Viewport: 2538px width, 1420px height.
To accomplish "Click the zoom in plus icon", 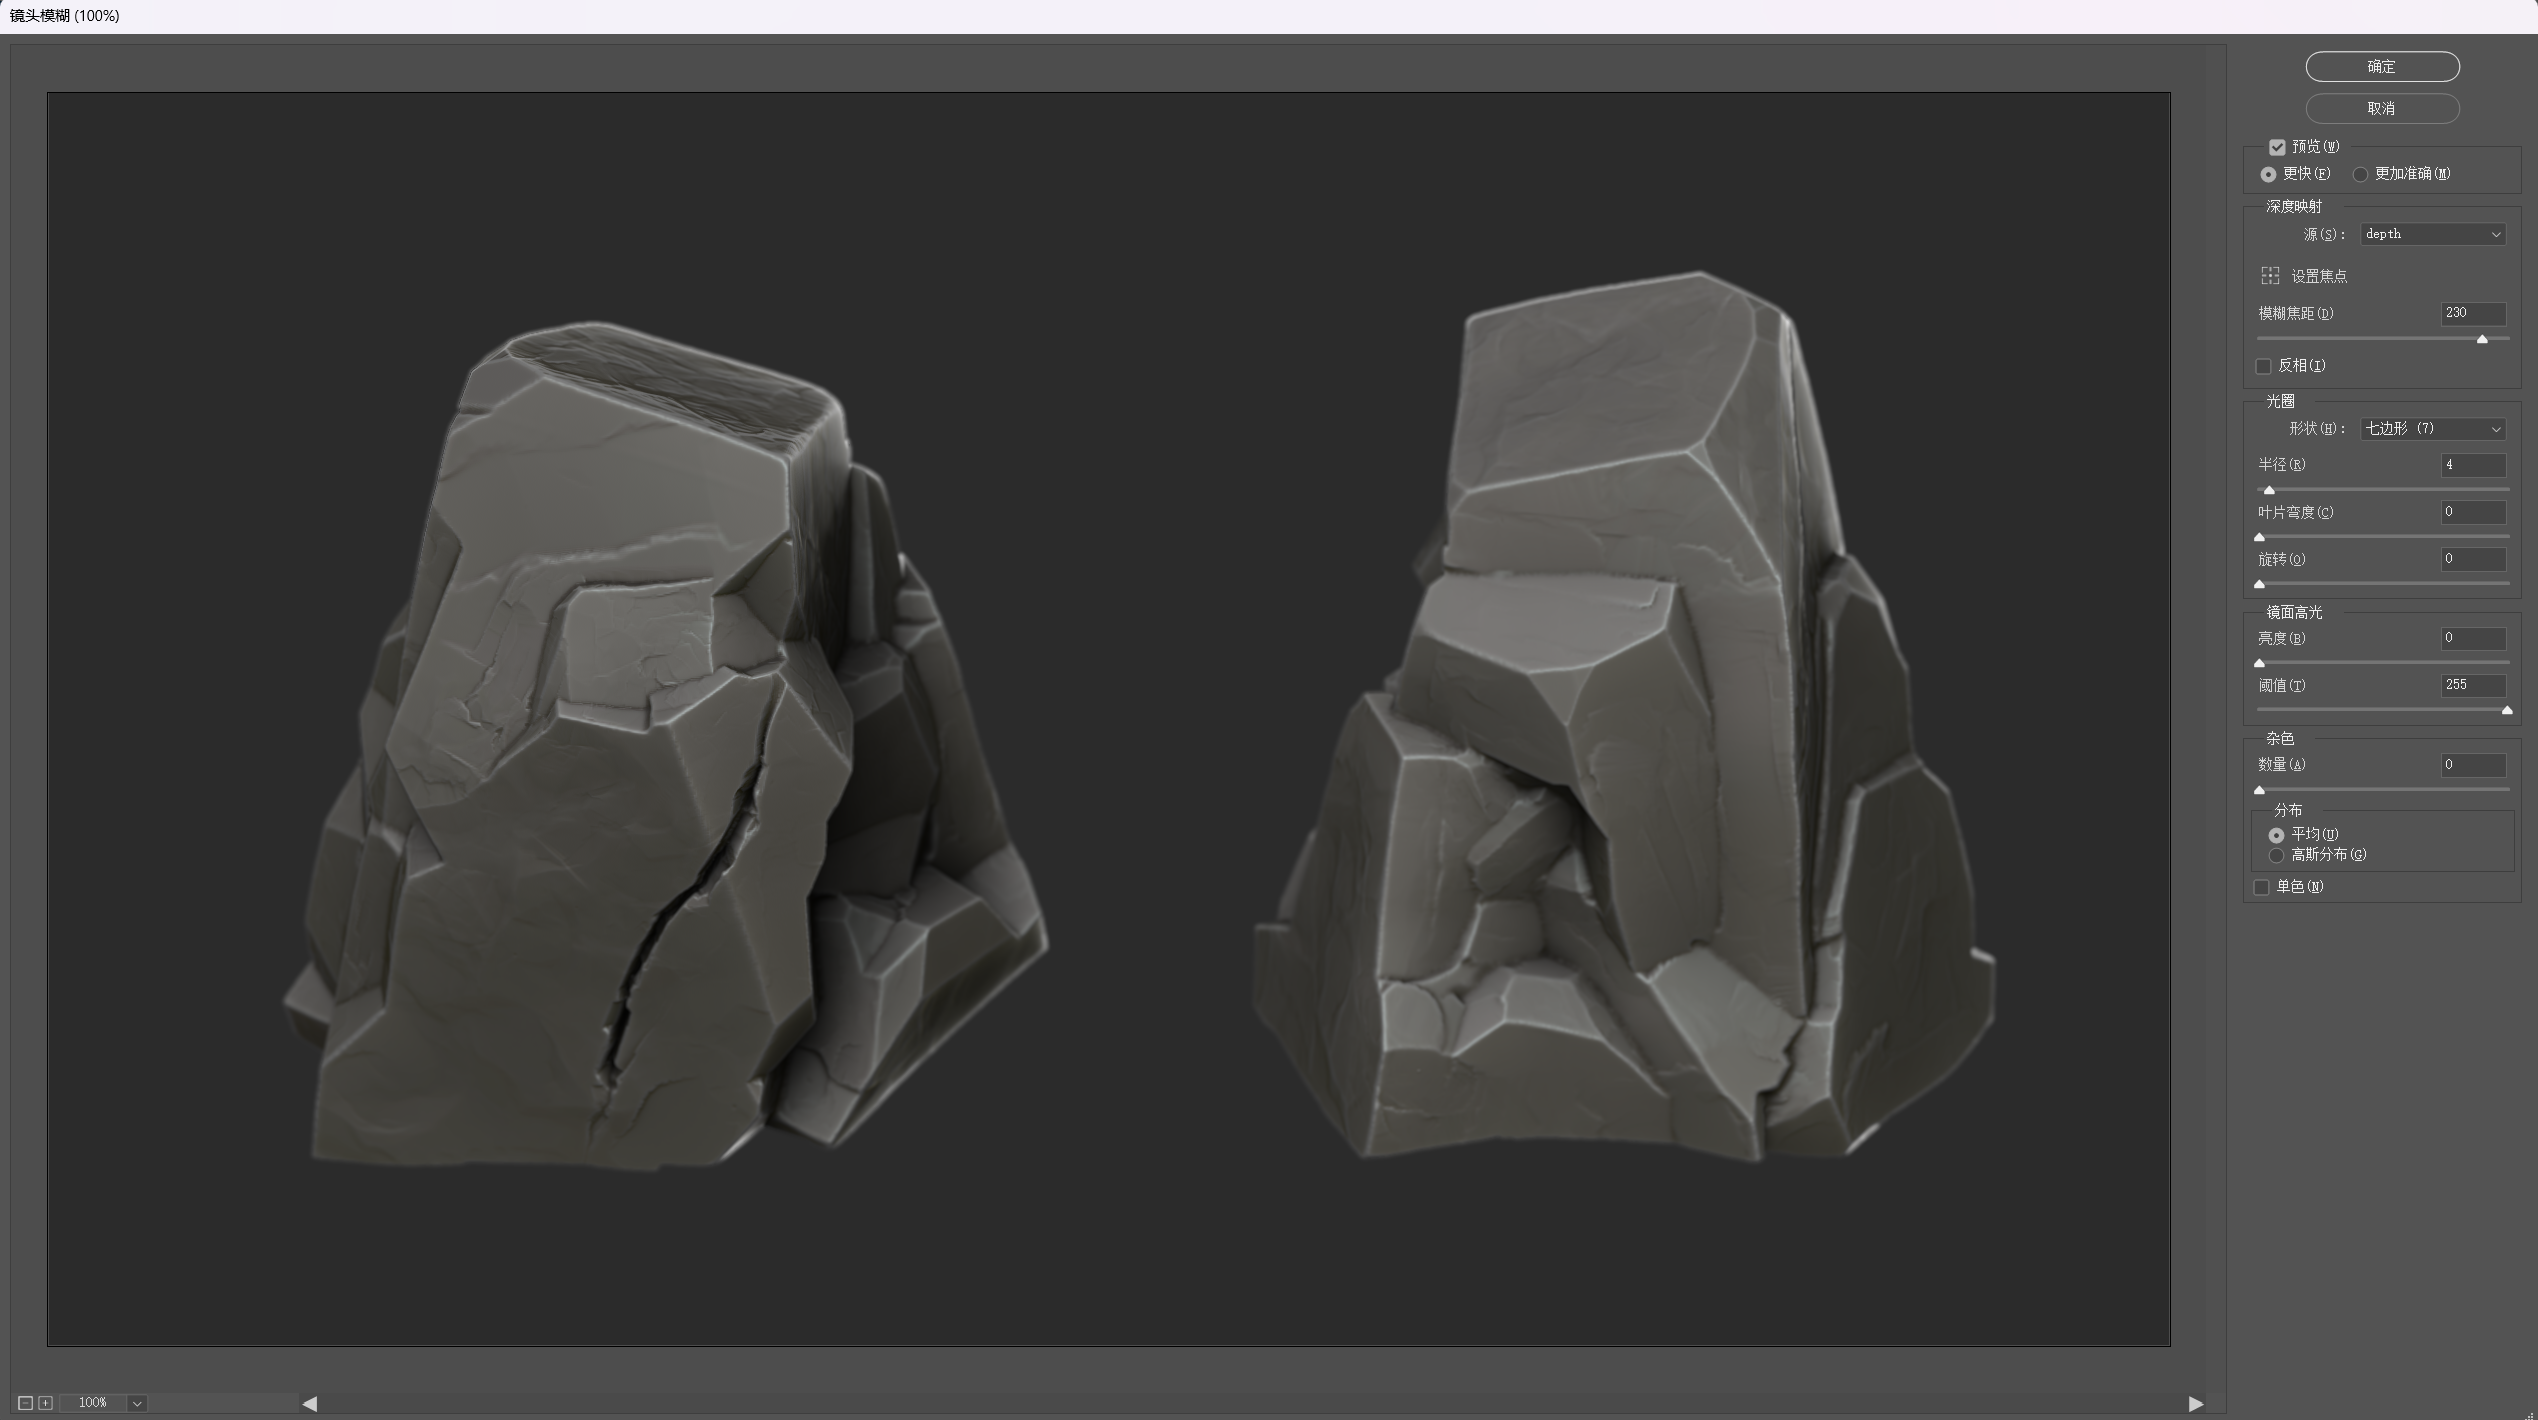I will (45, 1403).
